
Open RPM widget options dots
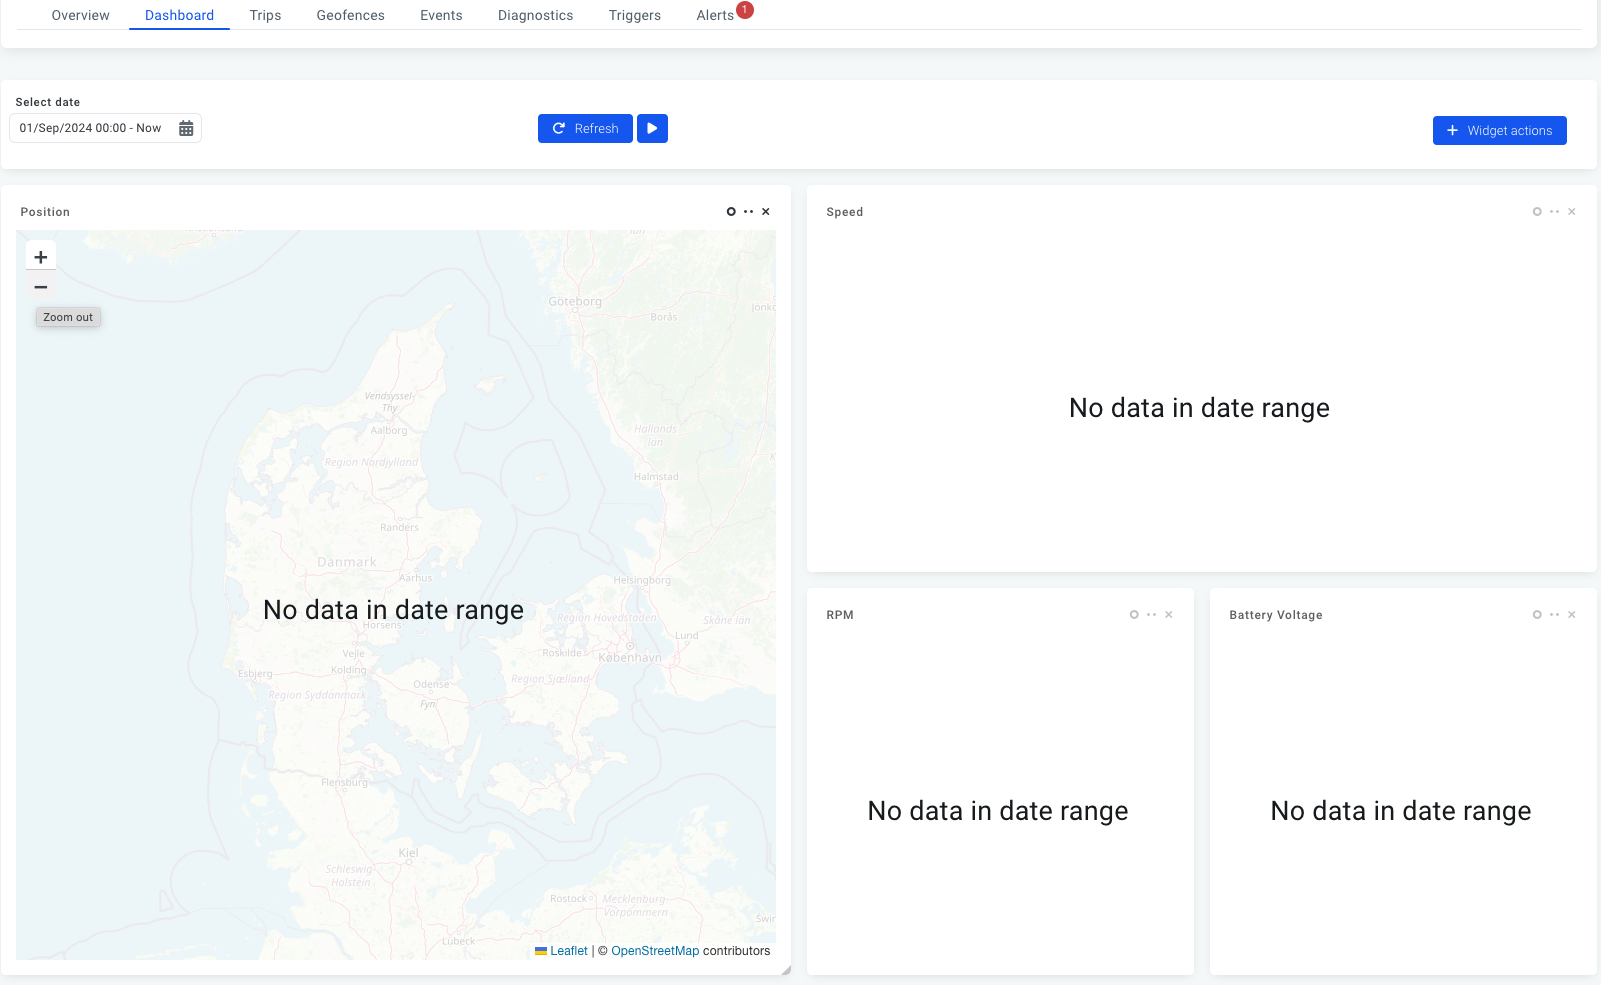tap(1152, 614)
